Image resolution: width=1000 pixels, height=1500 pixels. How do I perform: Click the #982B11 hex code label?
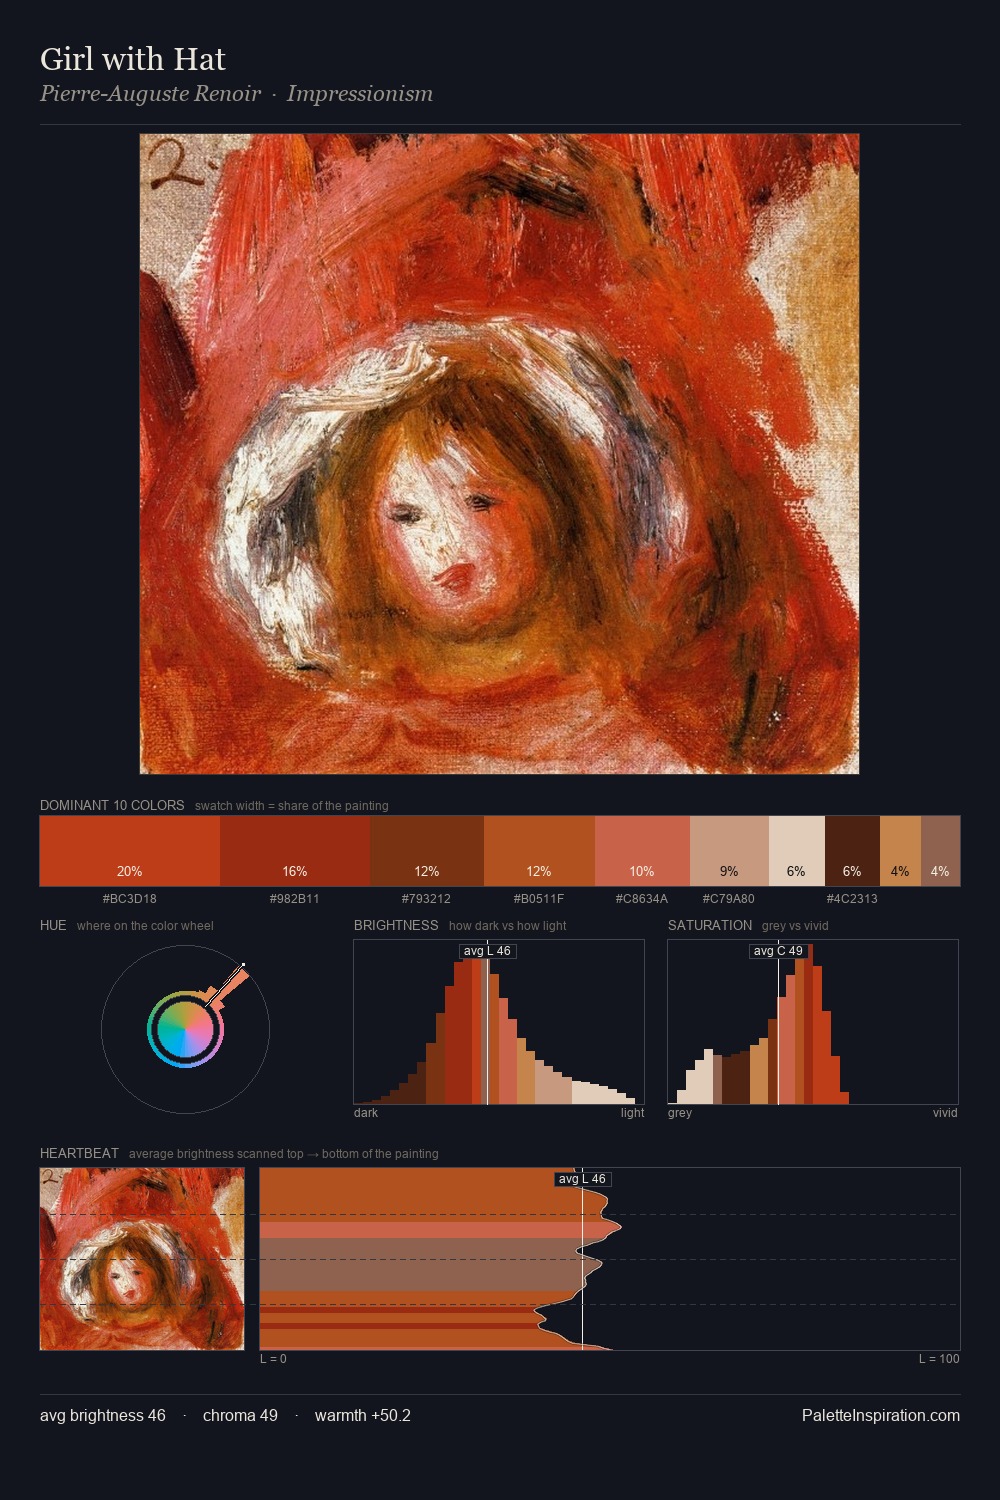point(295,899)
